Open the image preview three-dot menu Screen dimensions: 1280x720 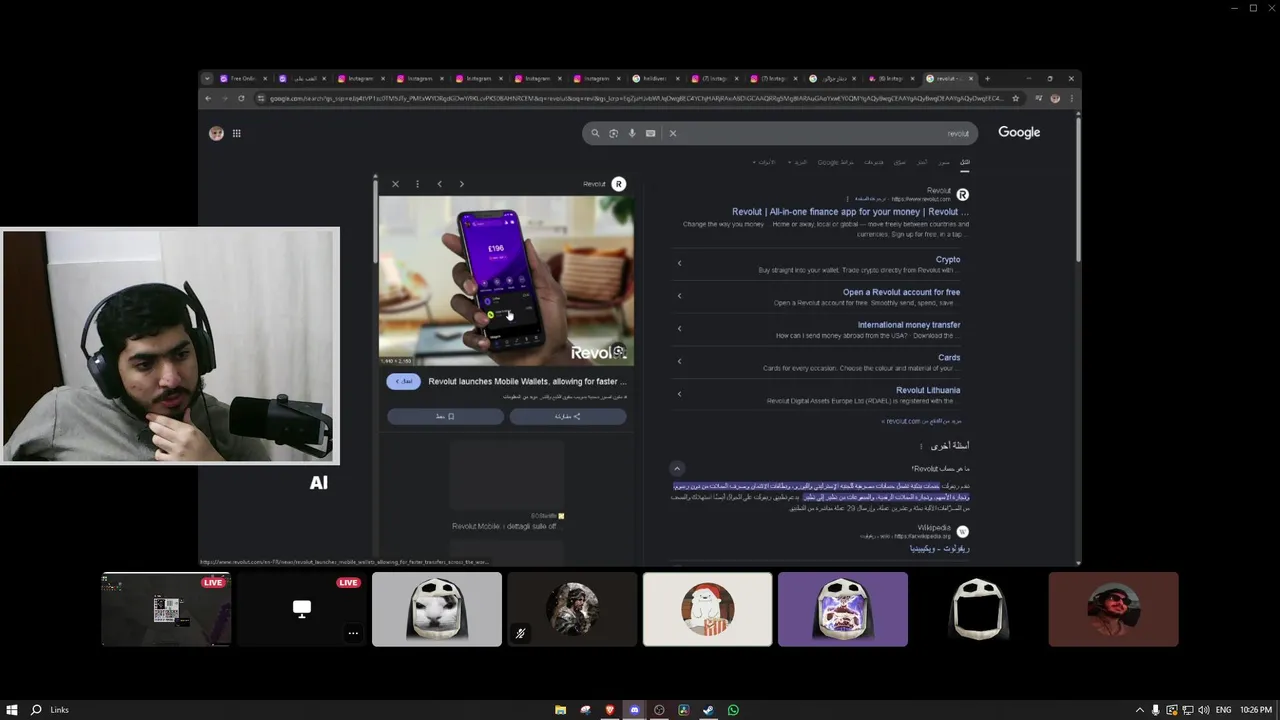[x=417, y=184]
